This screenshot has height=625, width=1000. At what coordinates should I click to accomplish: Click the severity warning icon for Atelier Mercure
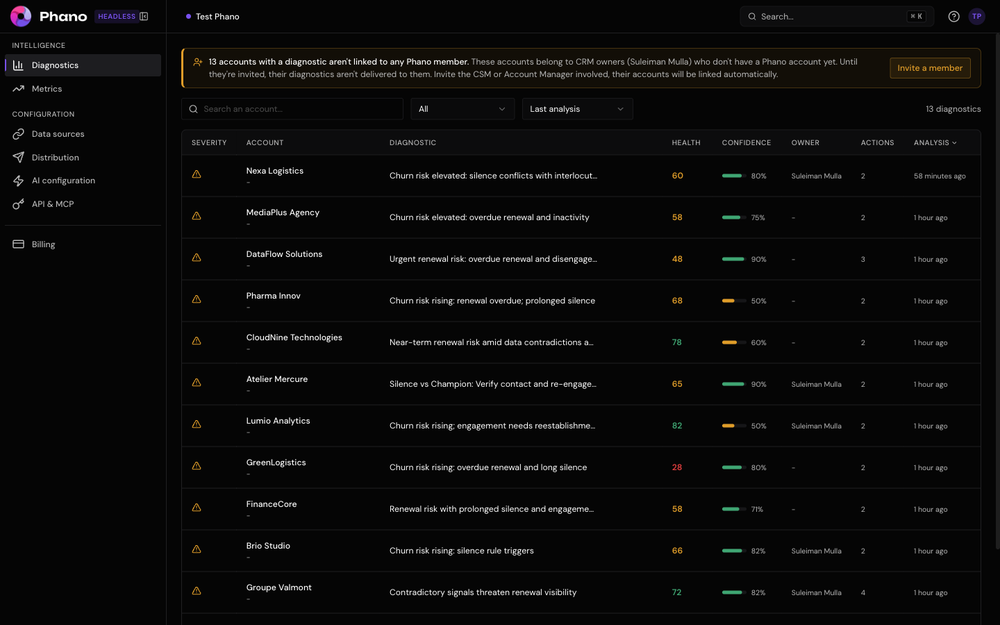(x=196, y=383)
